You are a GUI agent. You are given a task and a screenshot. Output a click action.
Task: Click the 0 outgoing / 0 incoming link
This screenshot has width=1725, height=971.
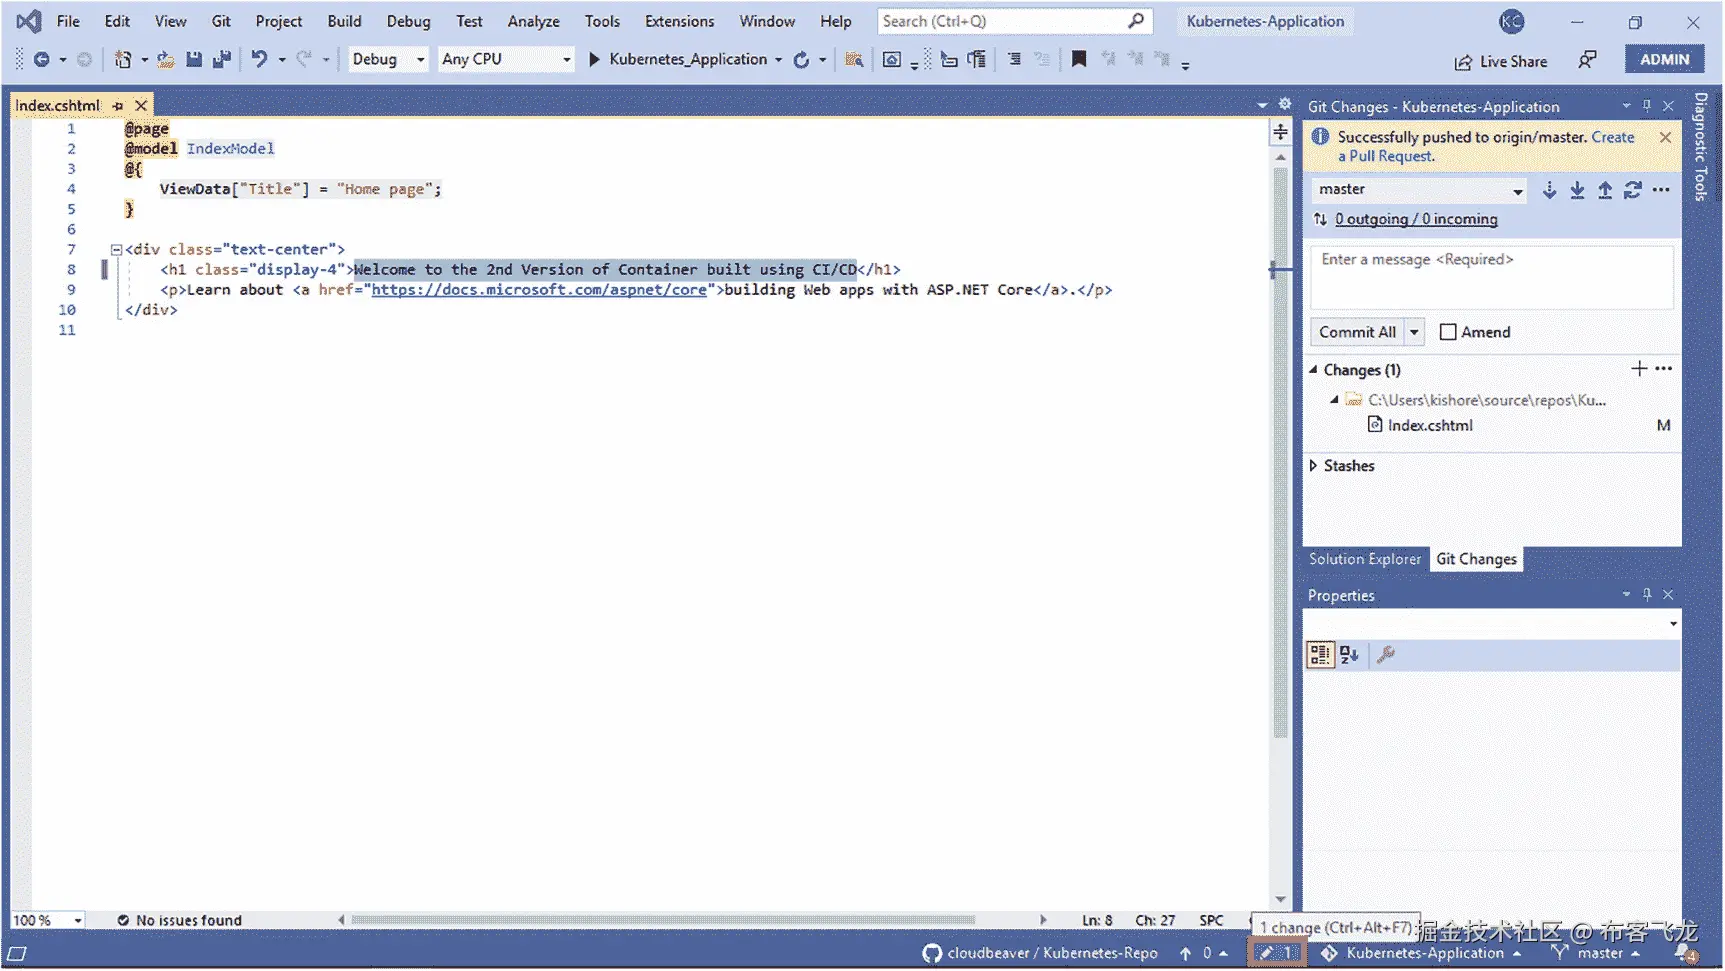(x=1416, y=219)
